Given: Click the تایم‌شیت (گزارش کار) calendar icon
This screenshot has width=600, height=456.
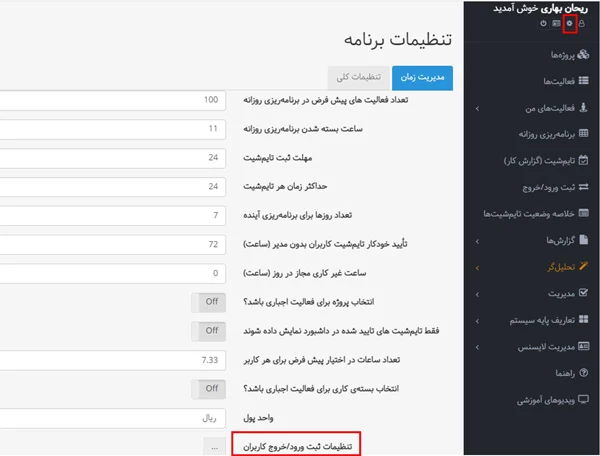Looking at the screenshot, I should tap(583, 160).
